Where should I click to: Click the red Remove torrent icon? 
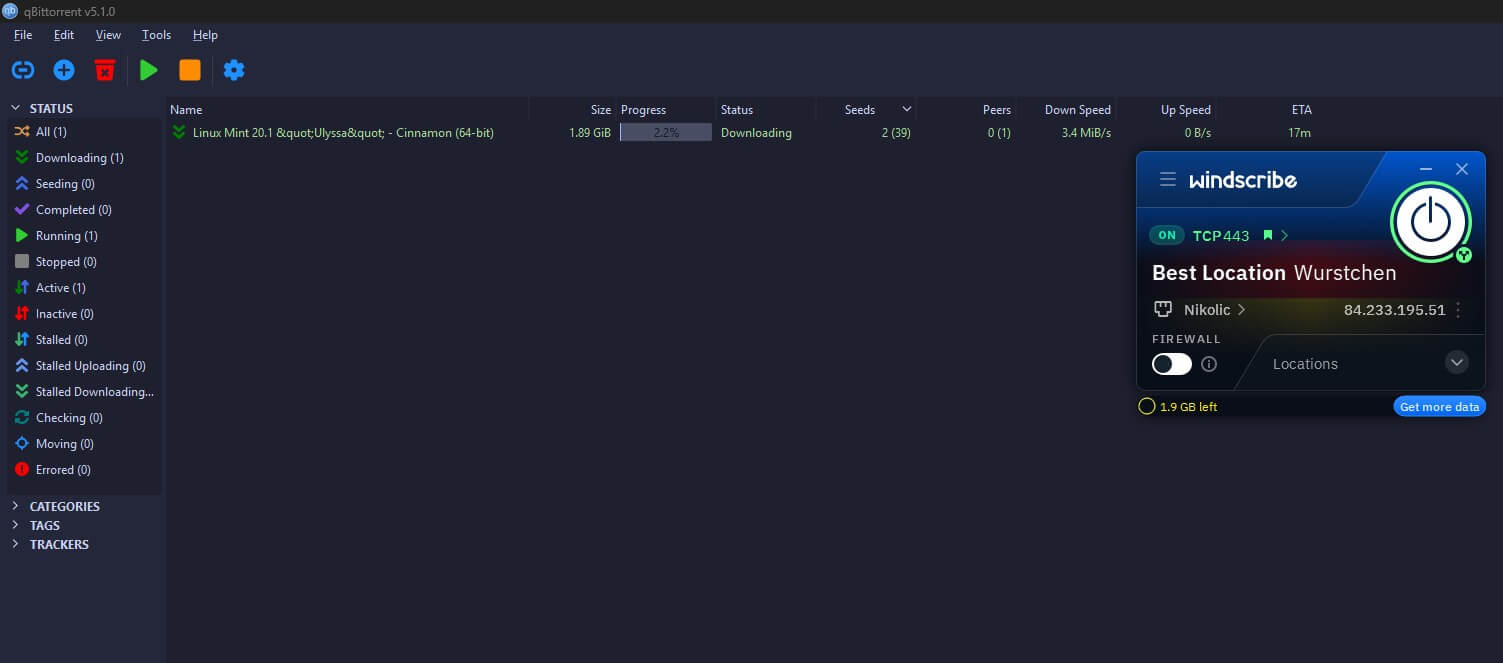105,70
